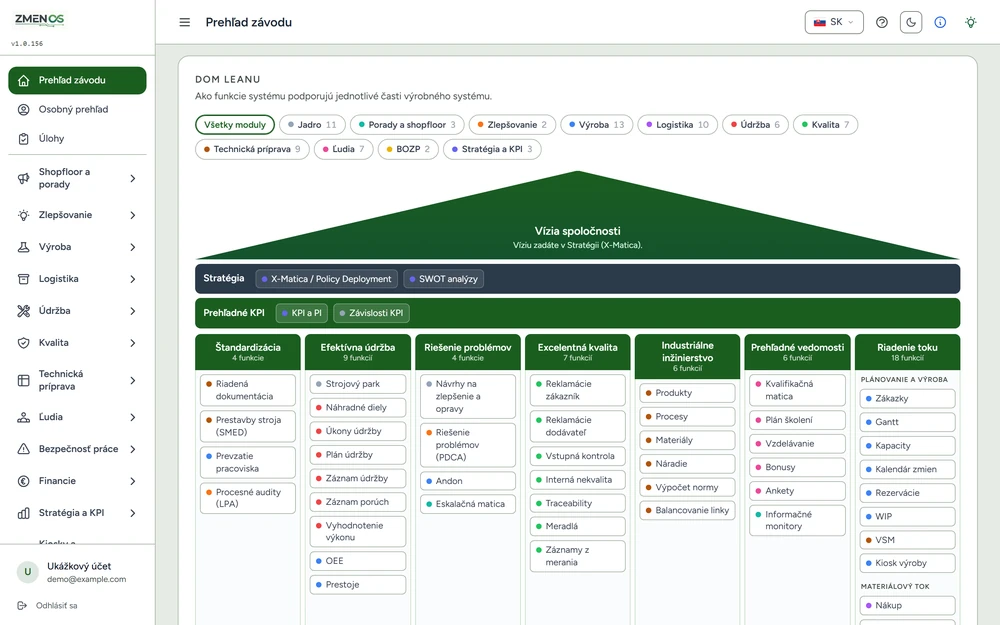Screen dimensions: 1000x625
Task: Go to Osobný prehľad
Action: point(77,110)
